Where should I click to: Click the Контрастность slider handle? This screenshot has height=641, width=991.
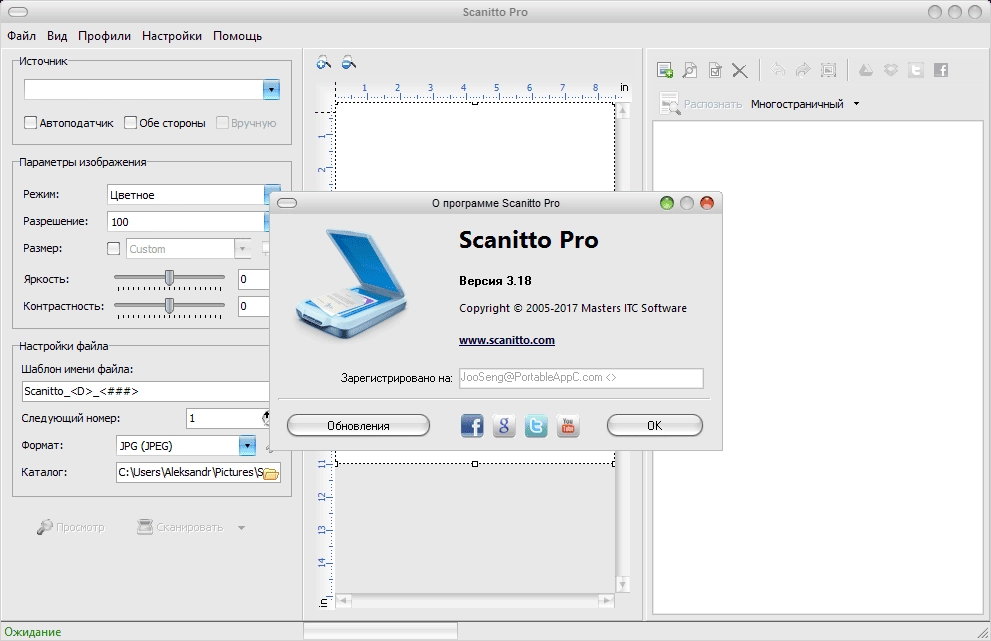169,305
